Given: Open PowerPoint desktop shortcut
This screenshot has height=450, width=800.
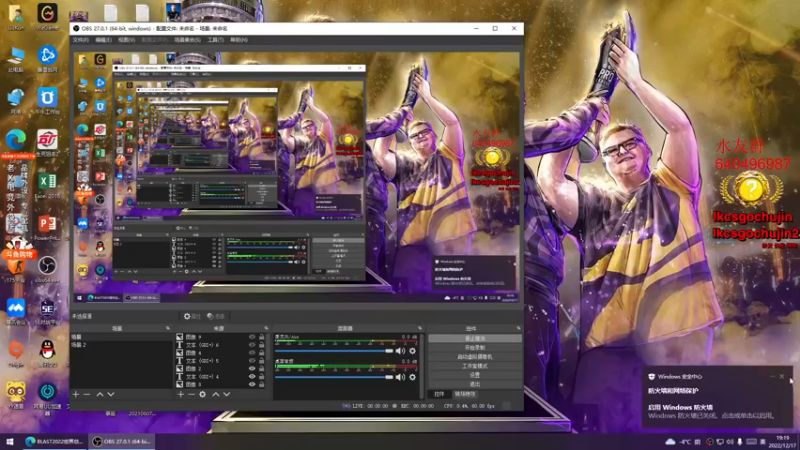Looking at the screenshot, I should (x=47, y=228).
